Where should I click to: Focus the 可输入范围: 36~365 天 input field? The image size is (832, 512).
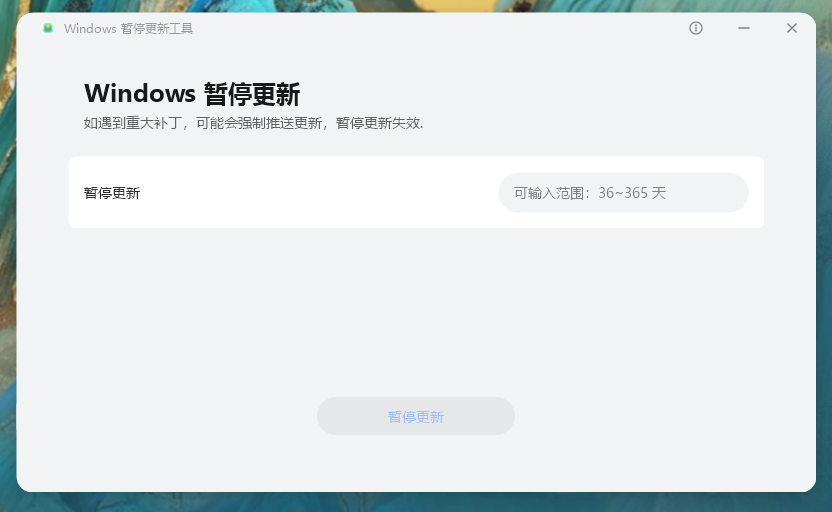[x=623, y=193]
